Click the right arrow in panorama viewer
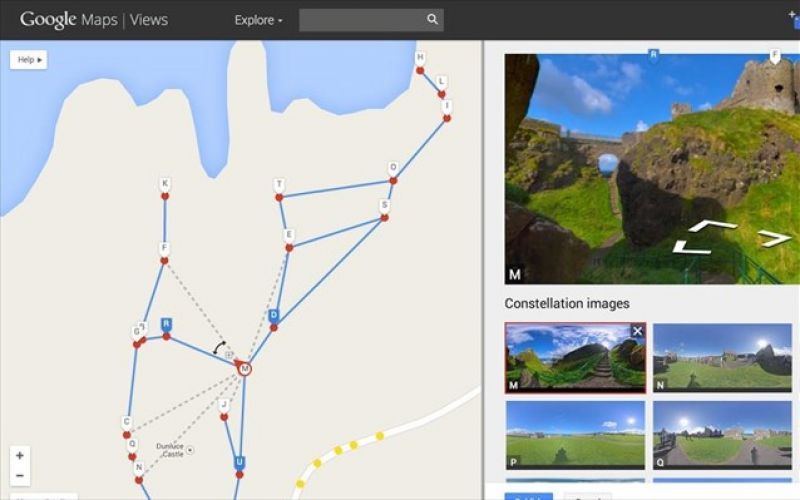The height and width of the screenshot is (500, 800). coord(775,237)
